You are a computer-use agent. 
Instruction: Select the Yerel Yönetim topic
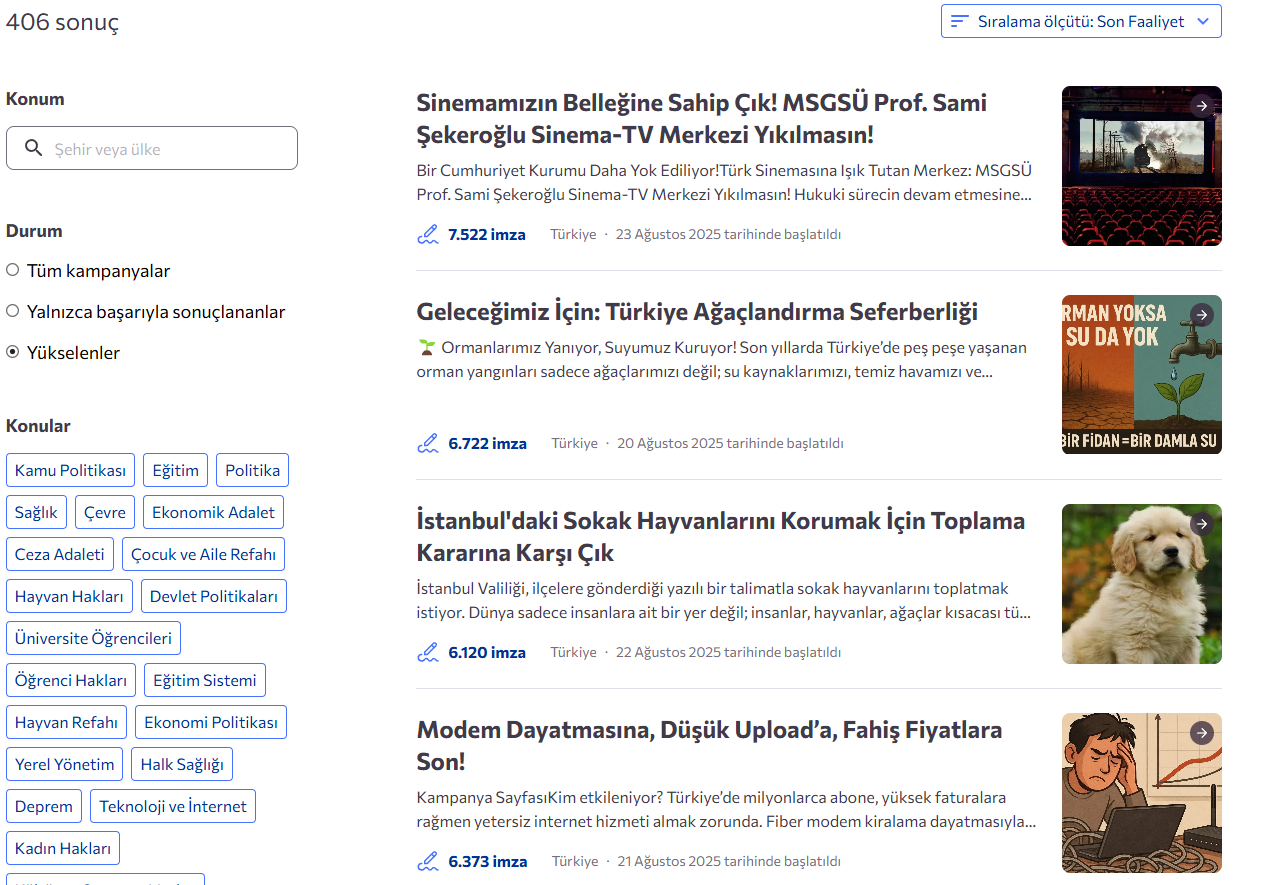65,764
